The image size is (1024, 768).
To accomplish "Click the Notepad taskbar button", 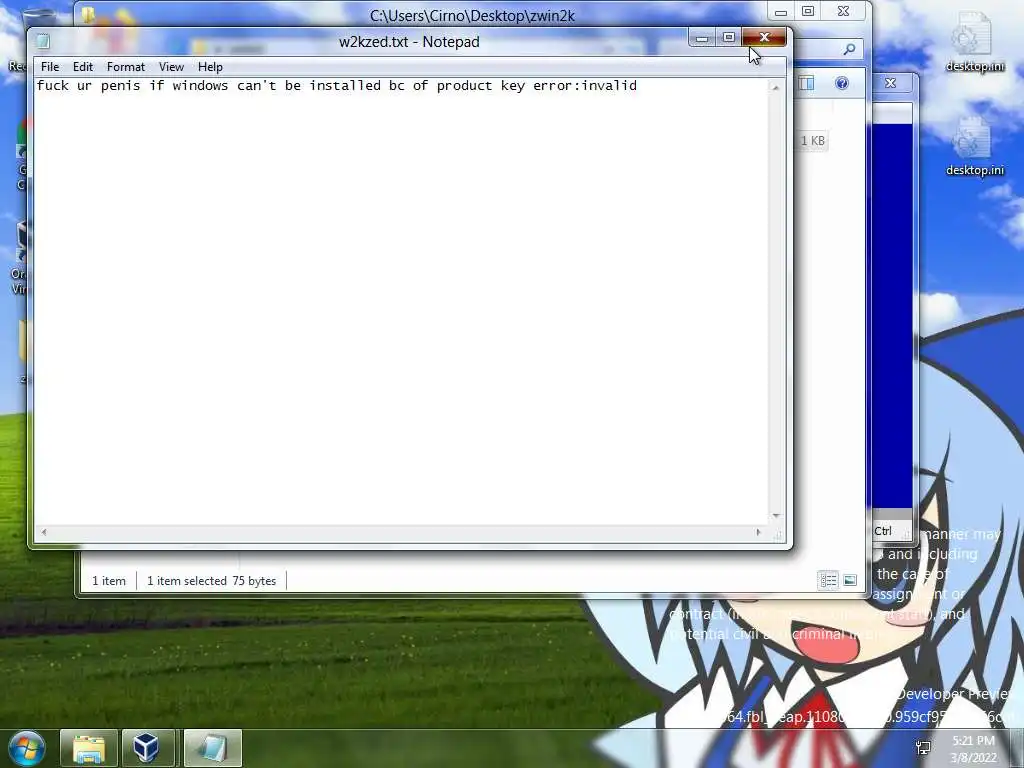I will coord(213,748).
